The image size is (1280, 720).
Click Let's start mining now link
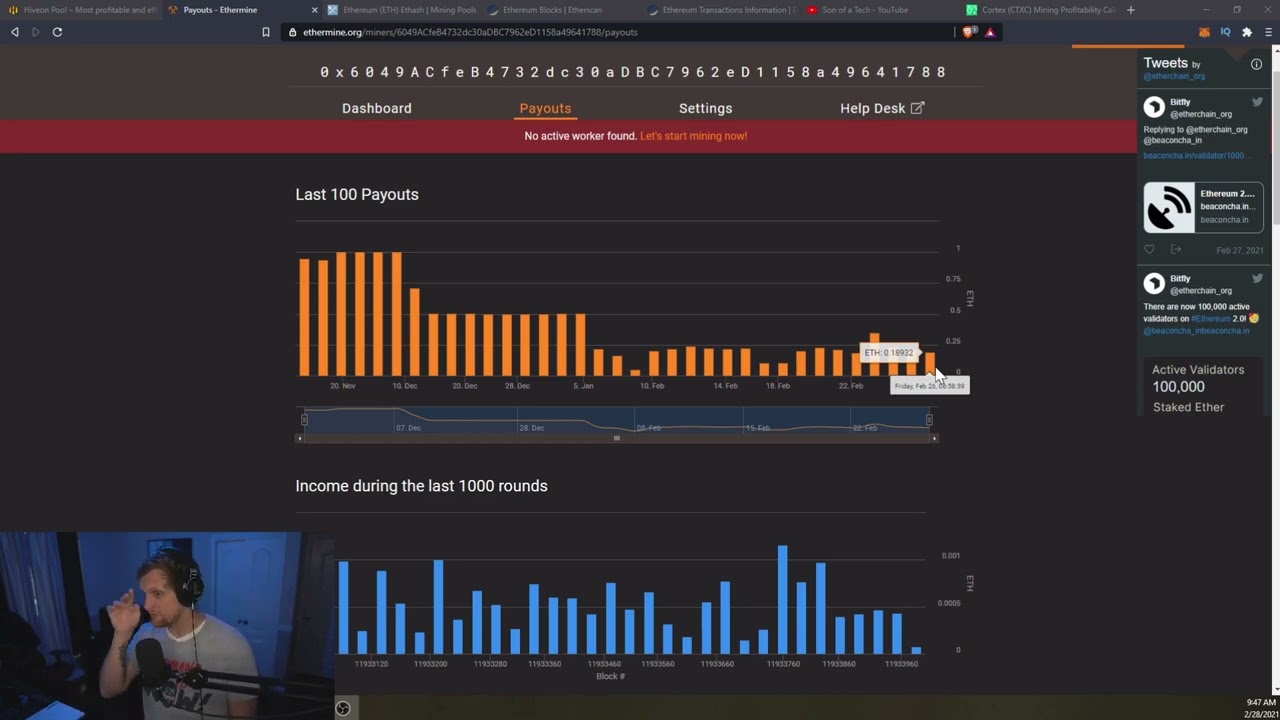[693, 136]
